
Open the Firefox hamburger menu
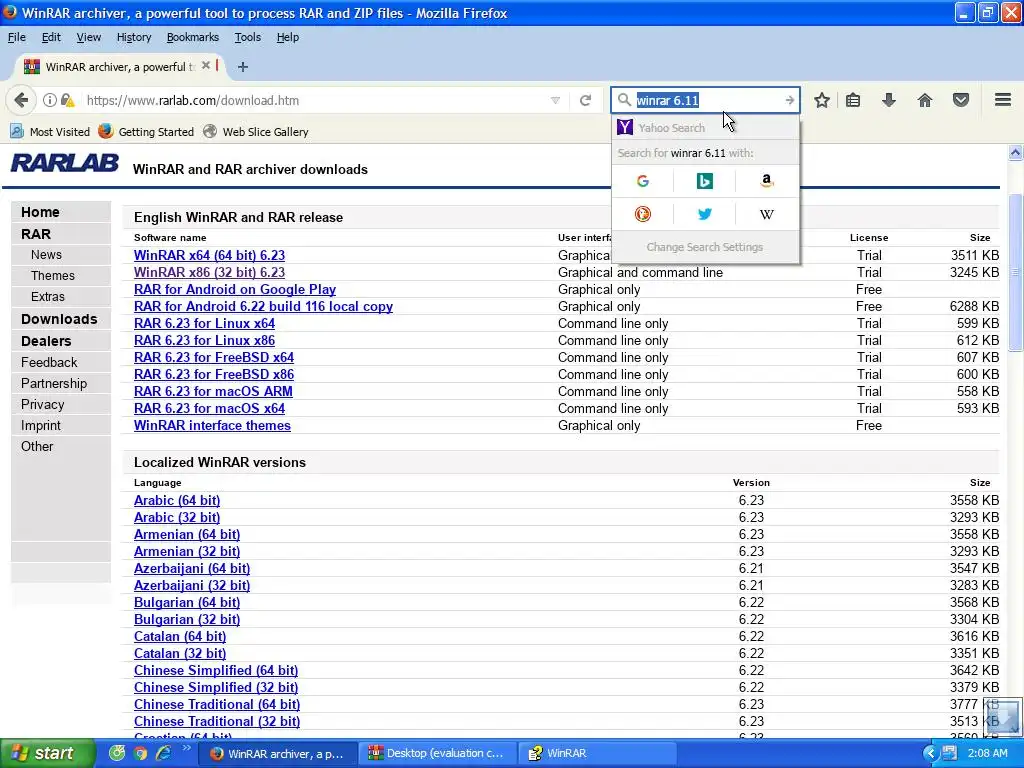(1003, 100)
